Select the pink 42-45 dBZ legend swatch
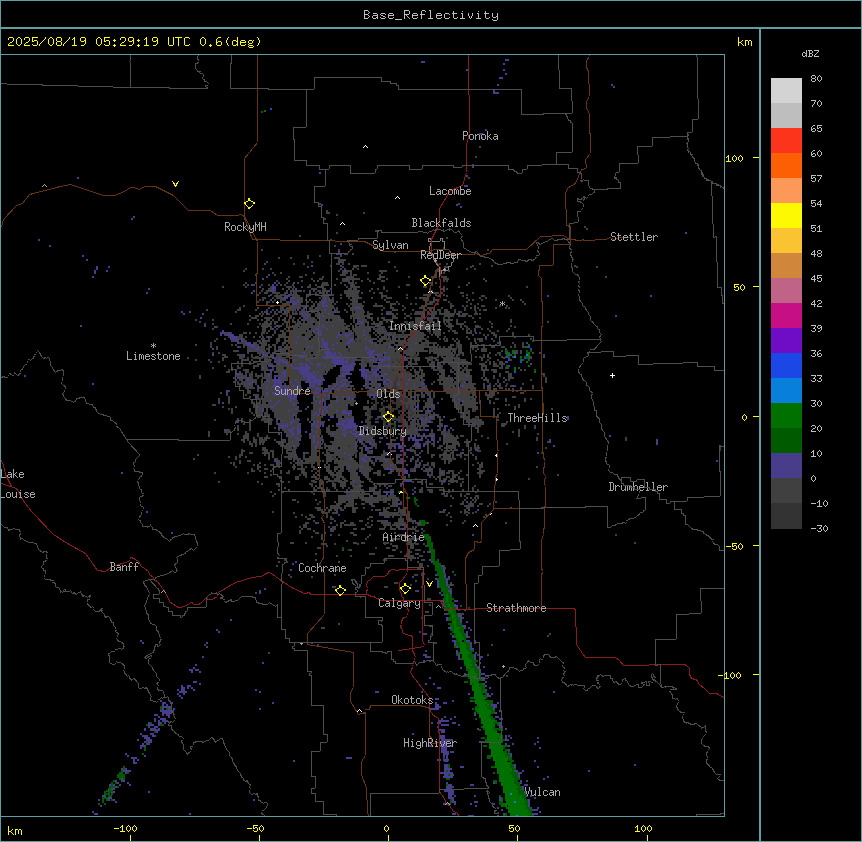This screenshot has width=862, height=842. click(x=786, y=291)
